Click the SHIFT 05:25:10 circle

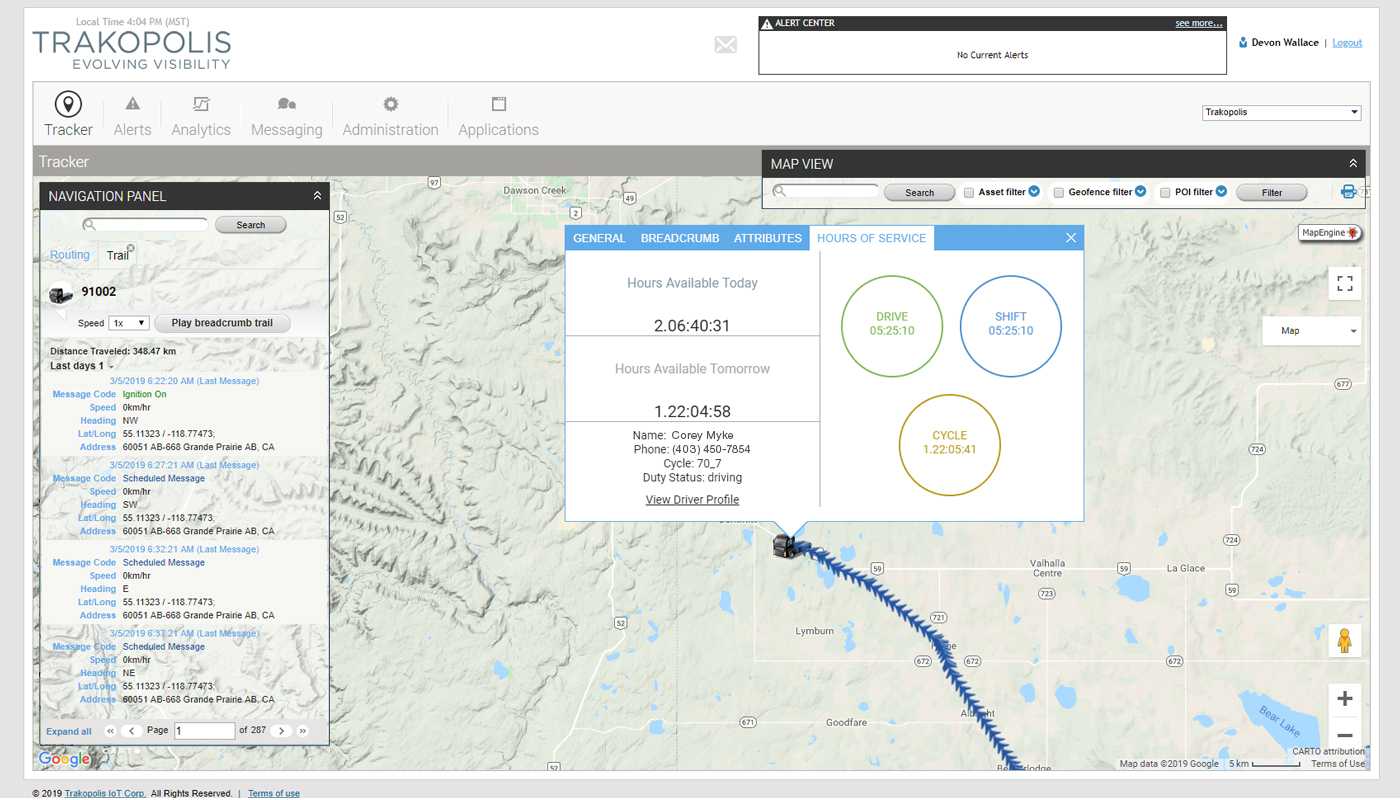tap(1010, 326)
